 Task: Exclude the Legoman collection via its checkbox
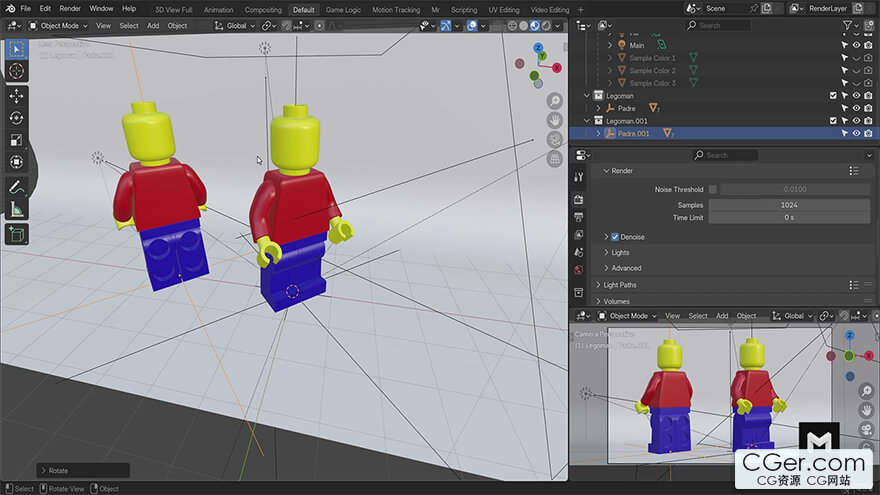833,96
